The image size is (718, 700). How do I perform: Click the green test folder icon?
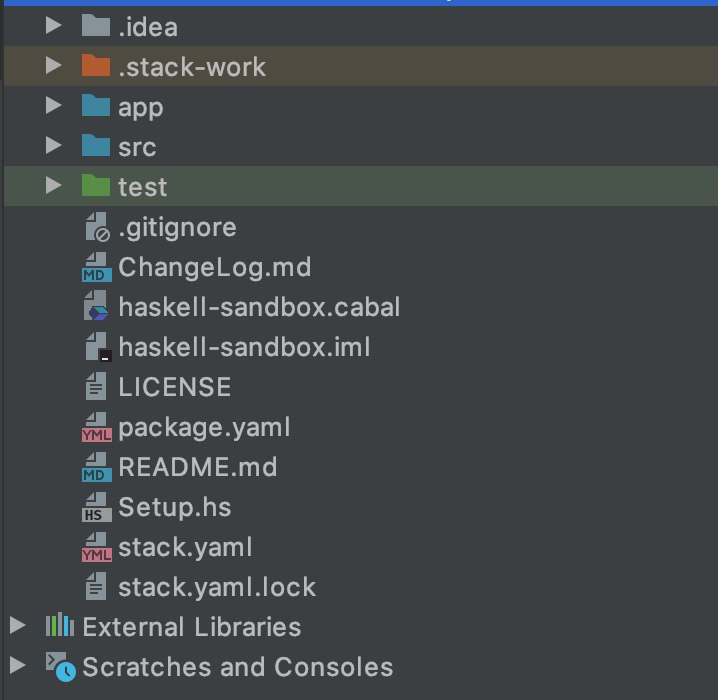(96, 187)
